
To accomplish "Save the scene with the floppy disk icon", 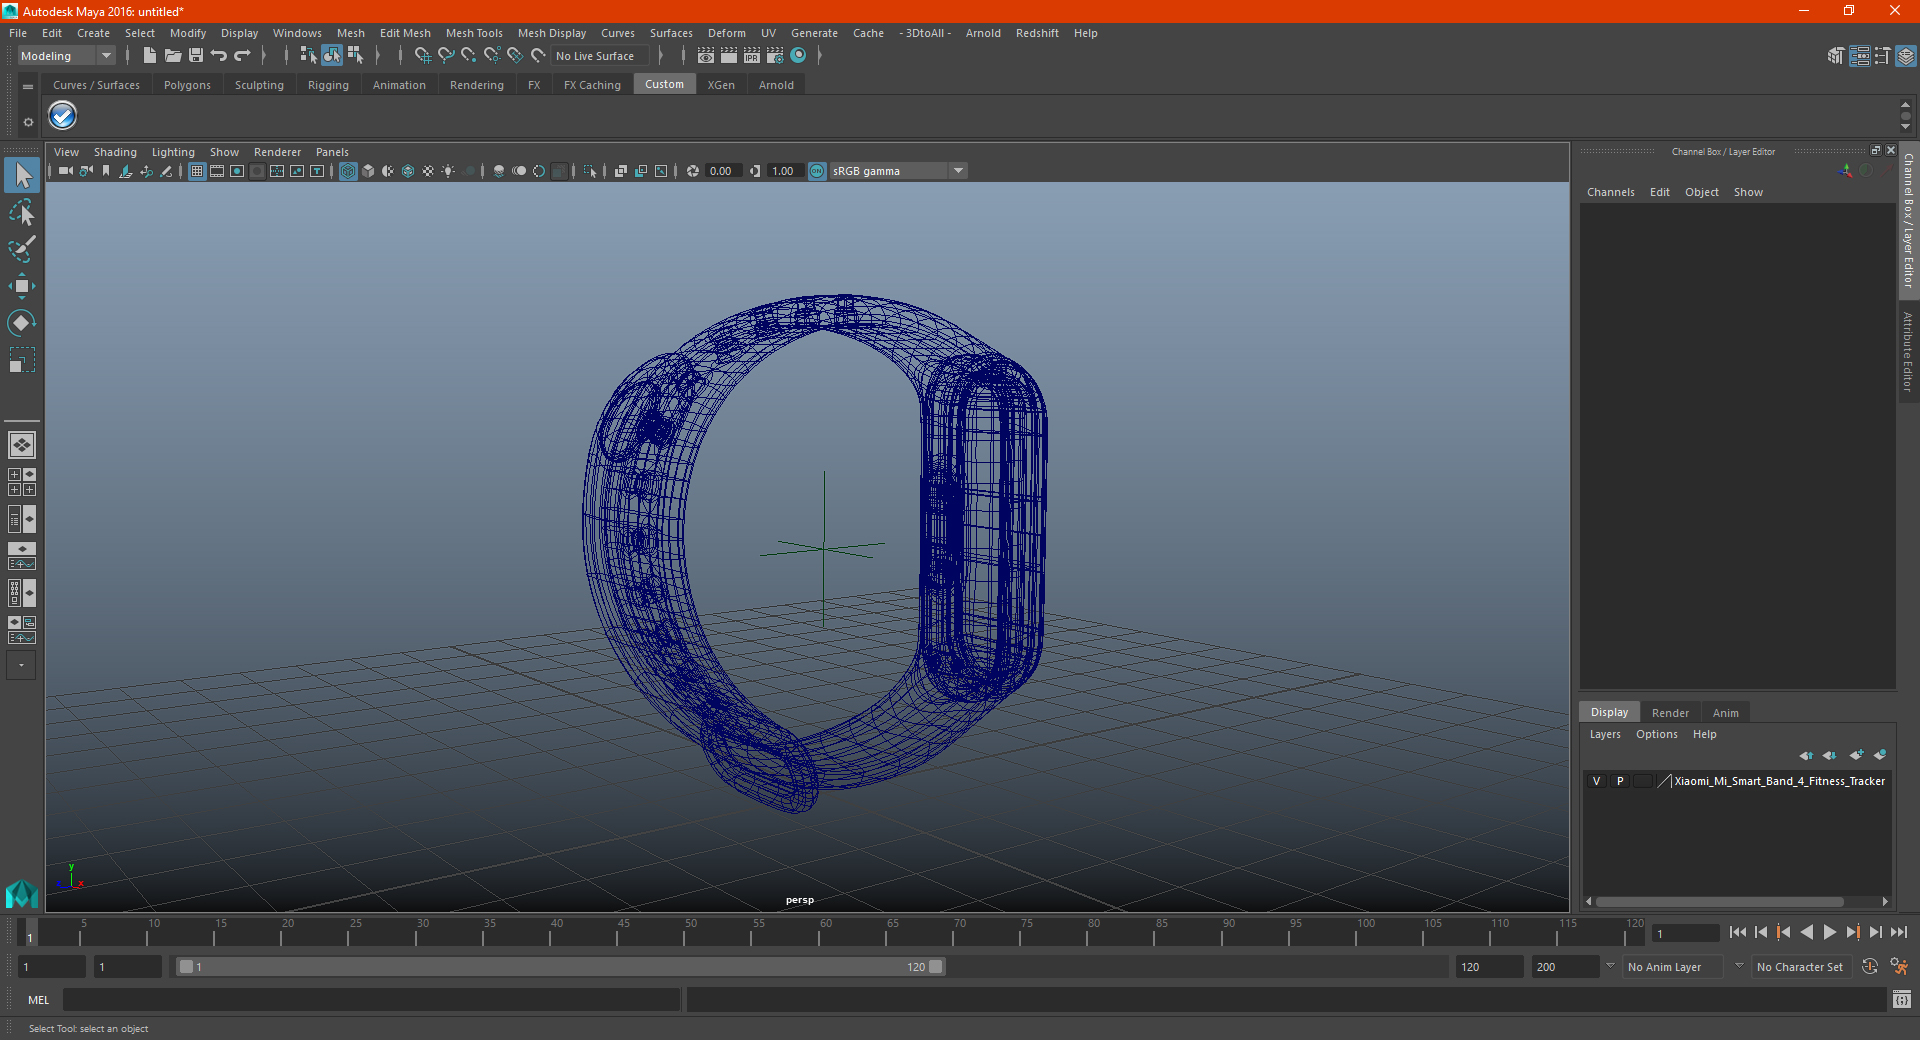I will [196, 56].
